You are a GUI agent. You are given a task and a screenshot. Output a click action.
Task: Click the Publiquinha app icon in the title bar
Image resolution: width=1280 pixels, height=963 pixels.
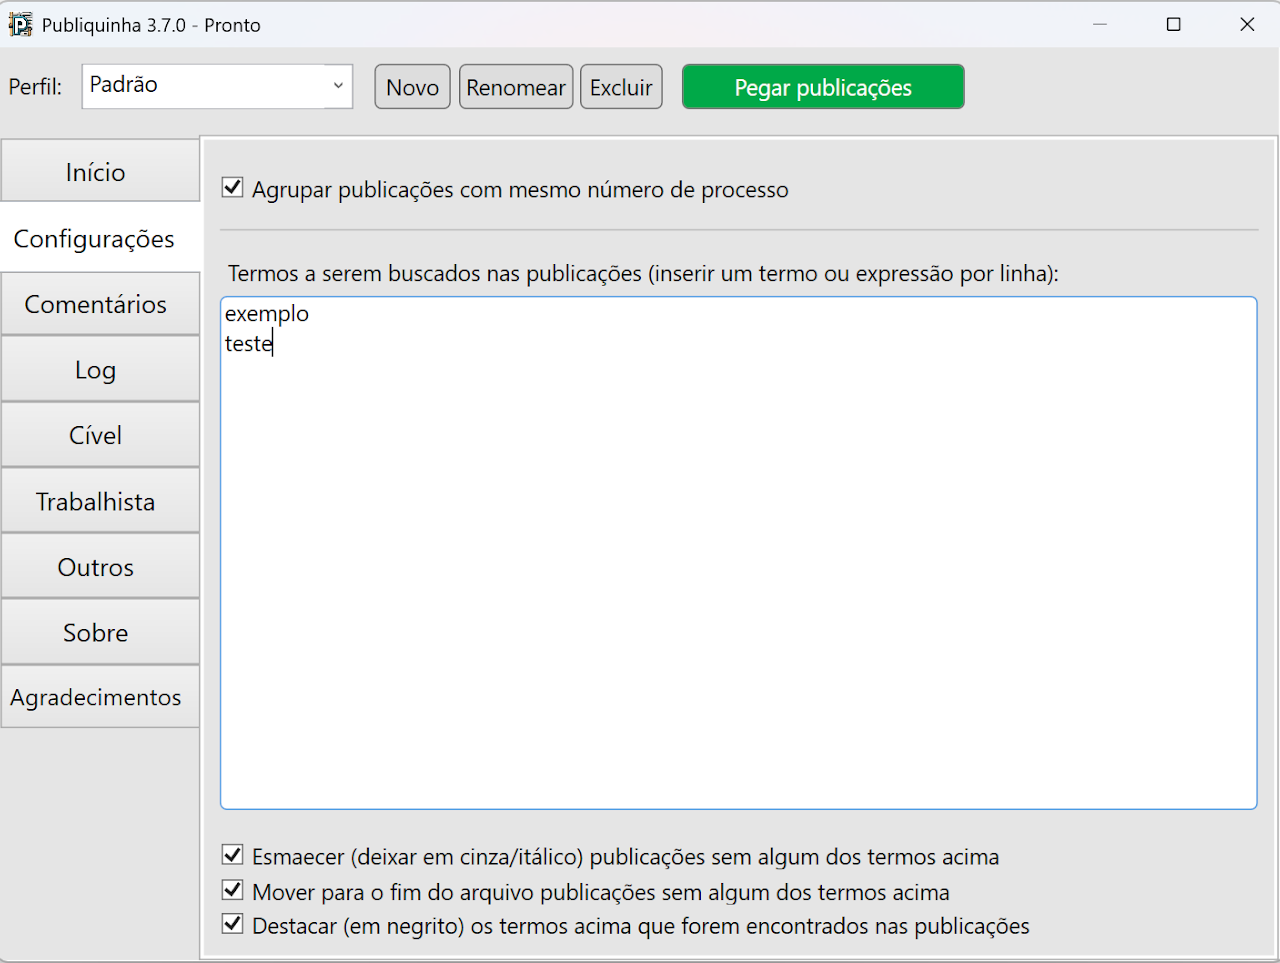click(x=20, y=23)
